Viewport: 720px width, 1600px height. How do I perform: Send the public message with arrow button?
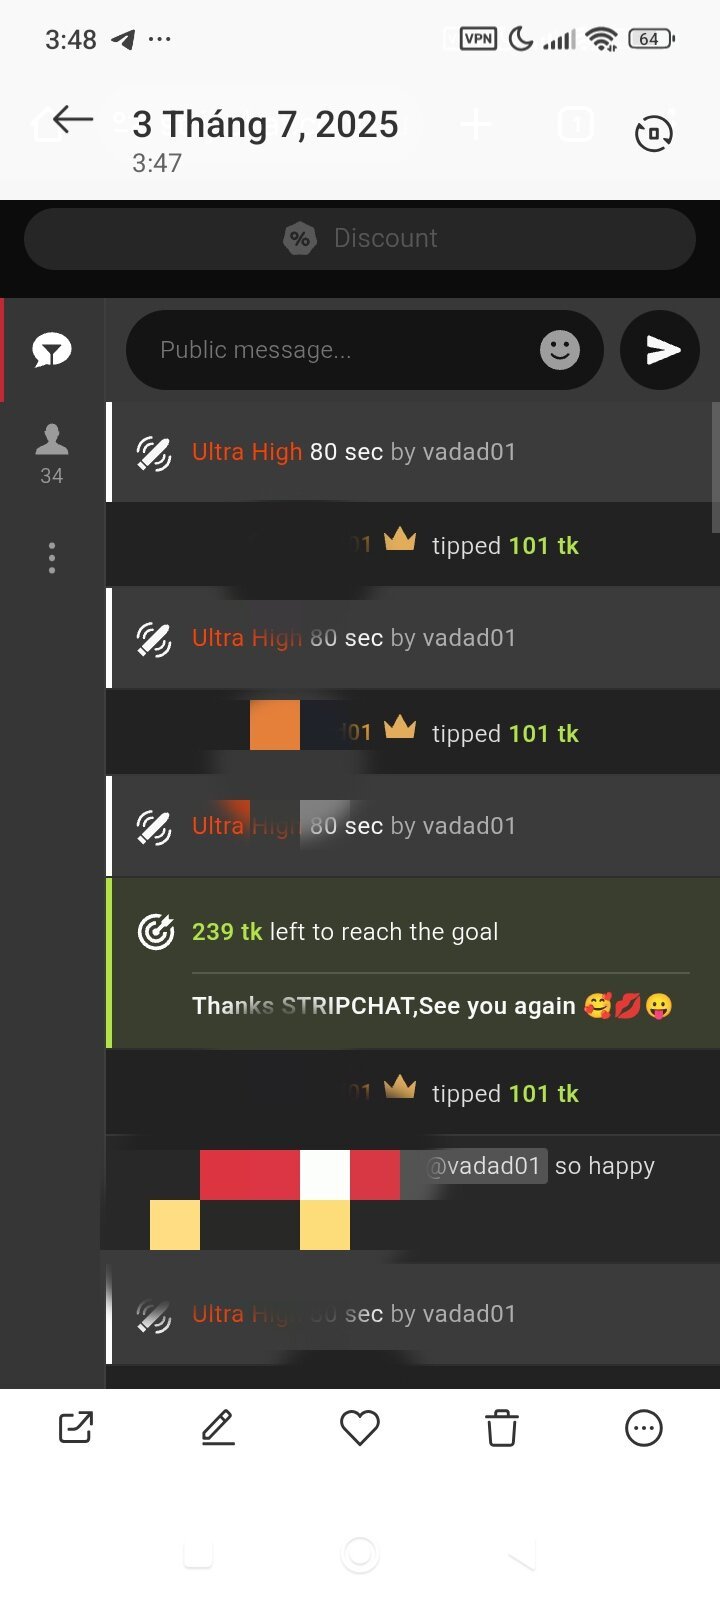660,350
